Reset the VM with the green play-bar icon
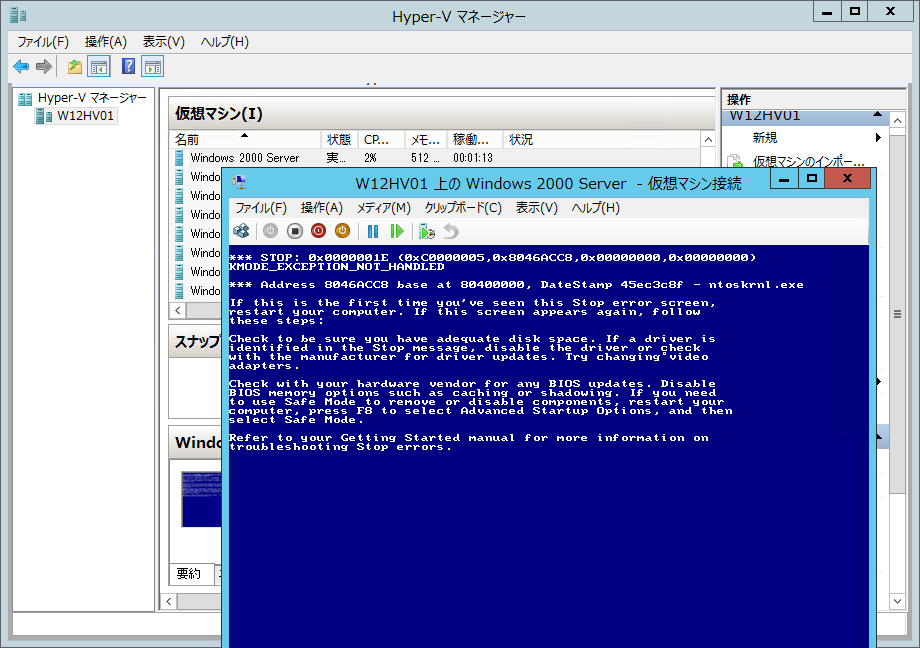Screen dimensions: 920x648 (x=397, y=231)
